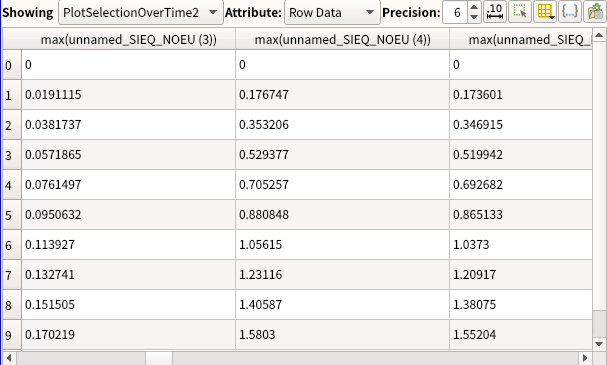Click the vertical scrollbar down arrow
This screenshot has height=365, width=607.
click(599, 344)
